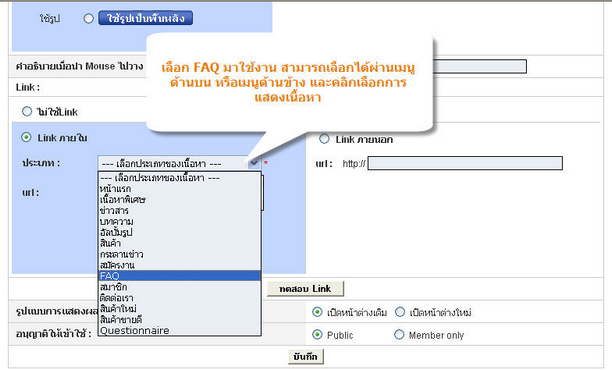Choose the Link ภายใน radio option
This screenshot has height=370, width=612.
26,137
